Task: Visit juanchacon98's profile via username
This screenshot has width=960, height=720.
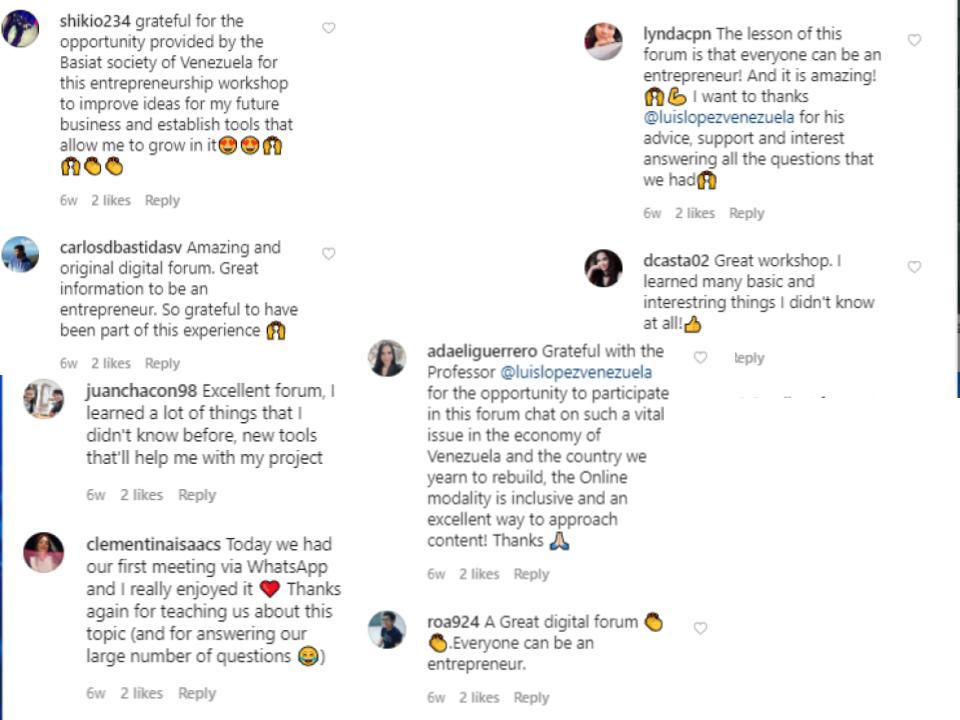Action: point(147,391)
